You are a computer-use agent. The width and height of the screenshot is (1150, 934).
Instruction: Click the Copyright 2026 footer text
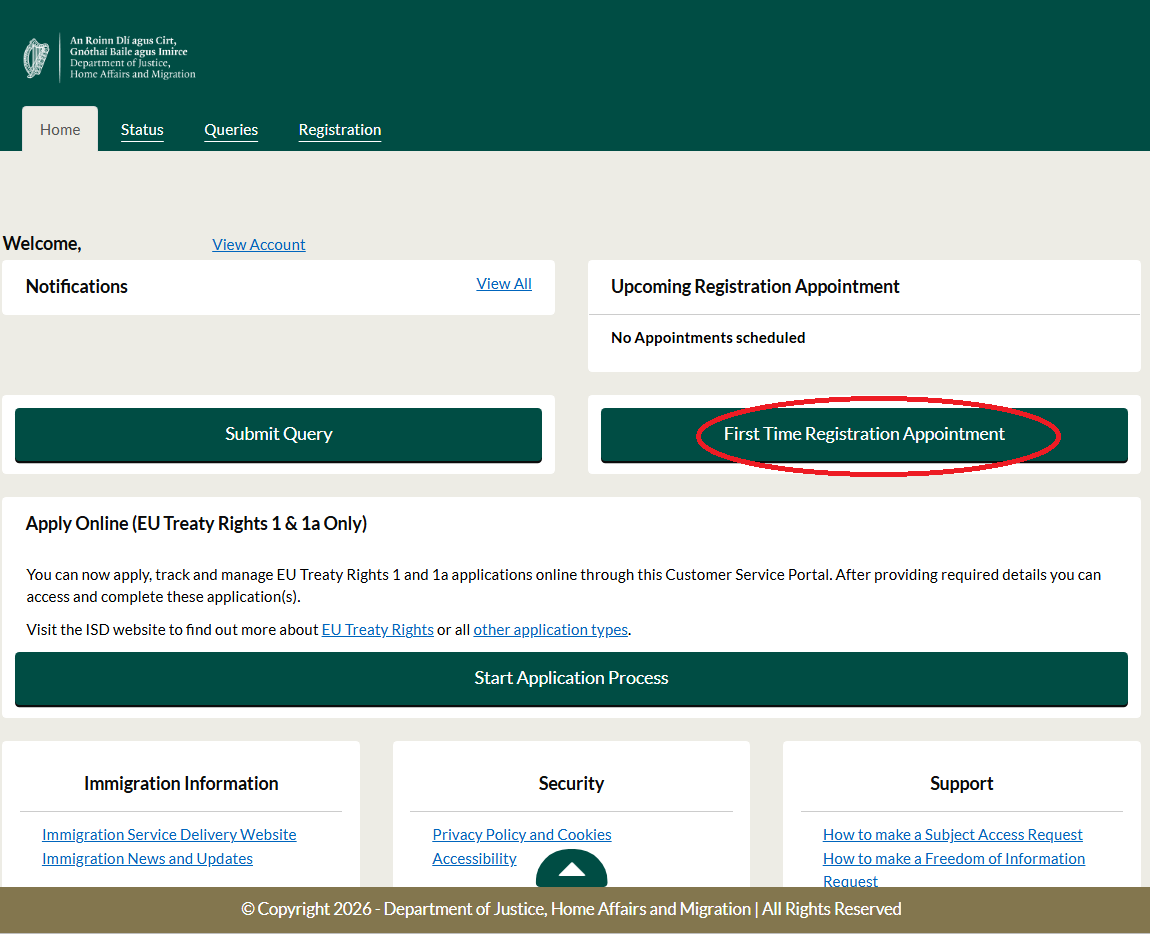point(571,909)
